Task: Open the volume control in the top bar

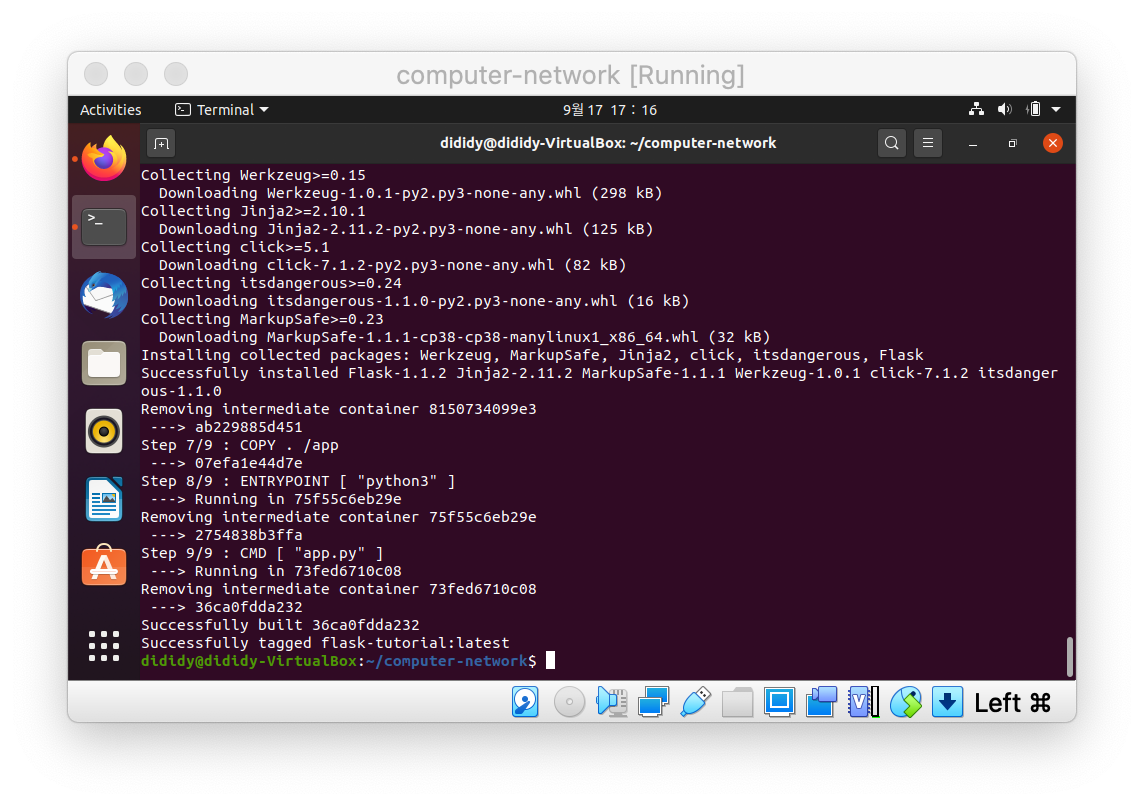Action: pos(1005,109)
